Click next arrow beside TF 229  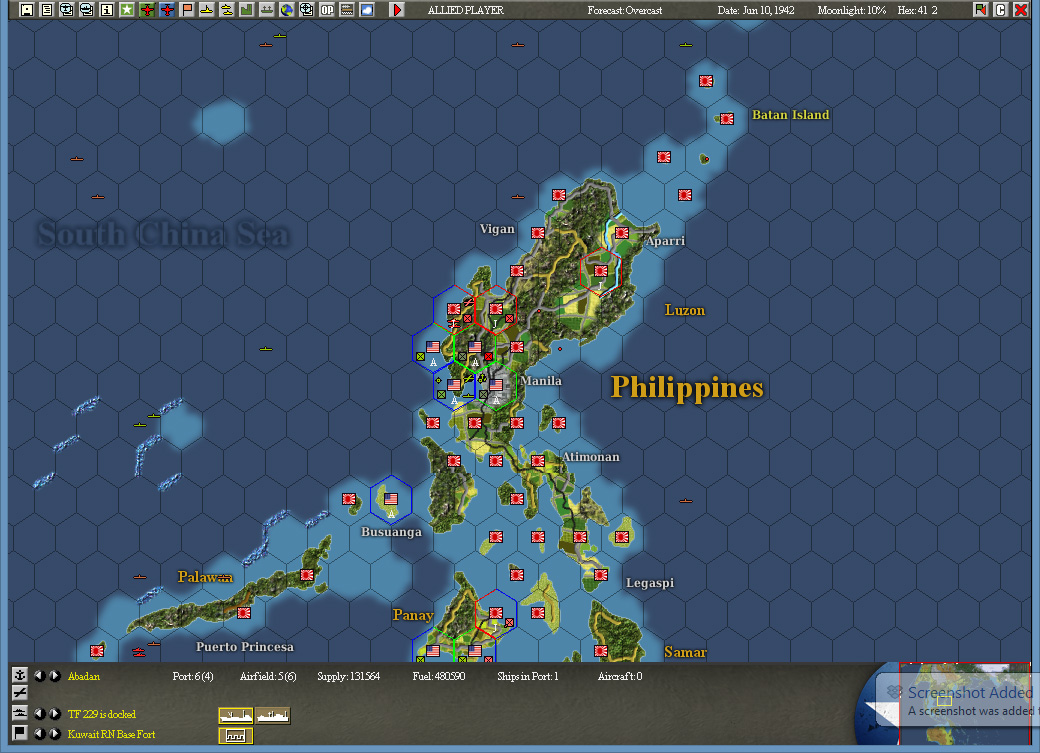pyautogui.click(x=54, y=714)
